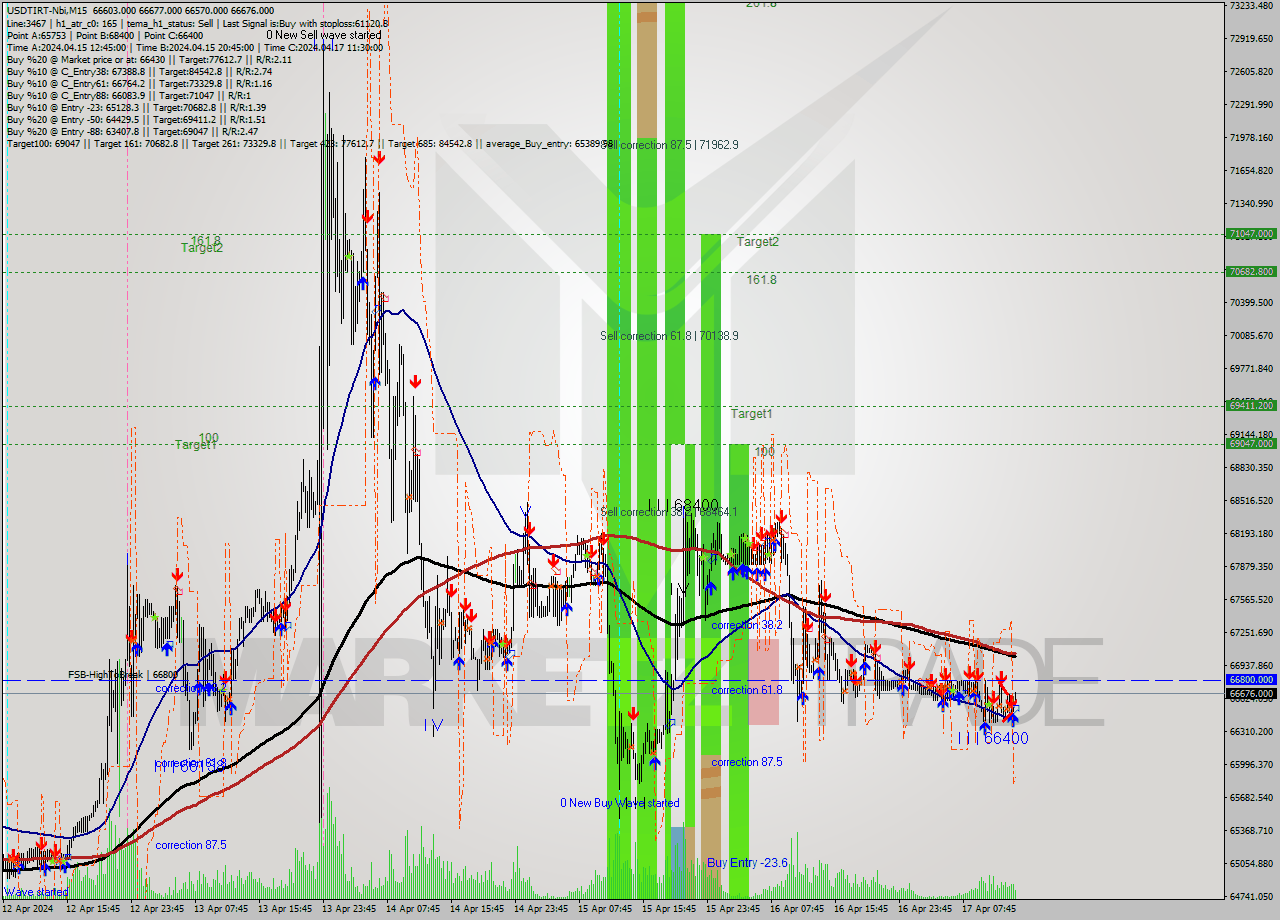Click the '17 Apr 07:45' time axis label
The height and width of the screenshot is (920, 1280).
tap(990, 909)
